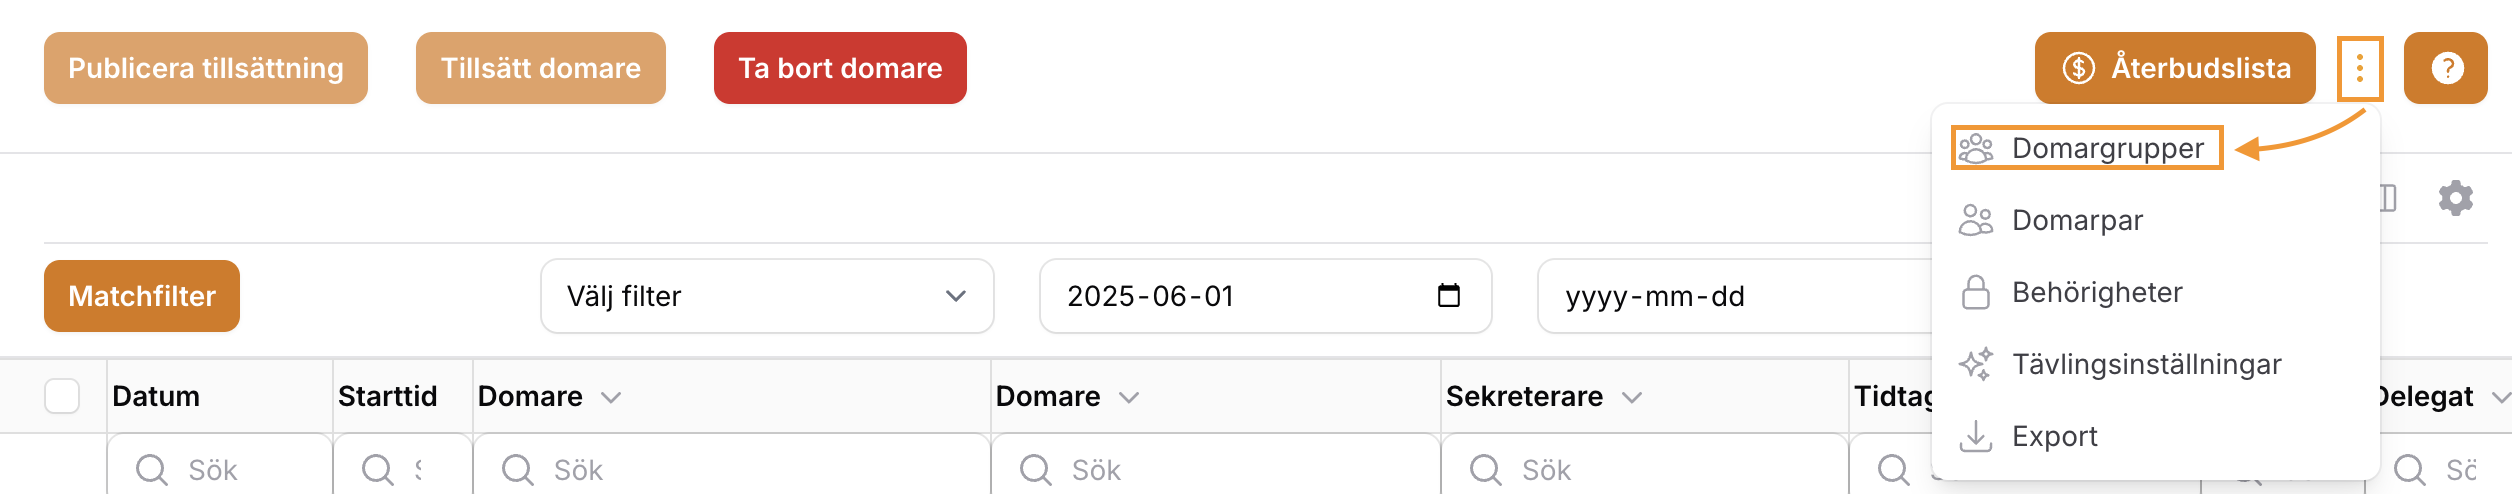
Task: Click the Publicera tillsättning button
Action: click(206, 68)
